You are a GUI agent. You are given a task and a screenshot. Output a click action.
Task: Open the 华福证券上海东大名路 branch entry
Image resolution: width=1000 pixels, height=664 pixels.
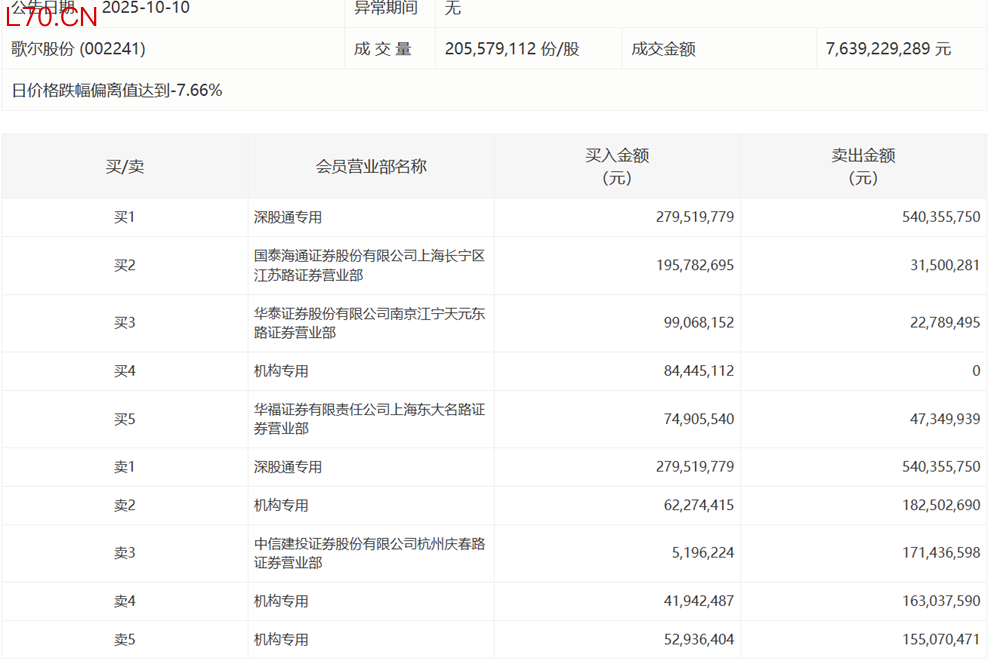point(369,419)
